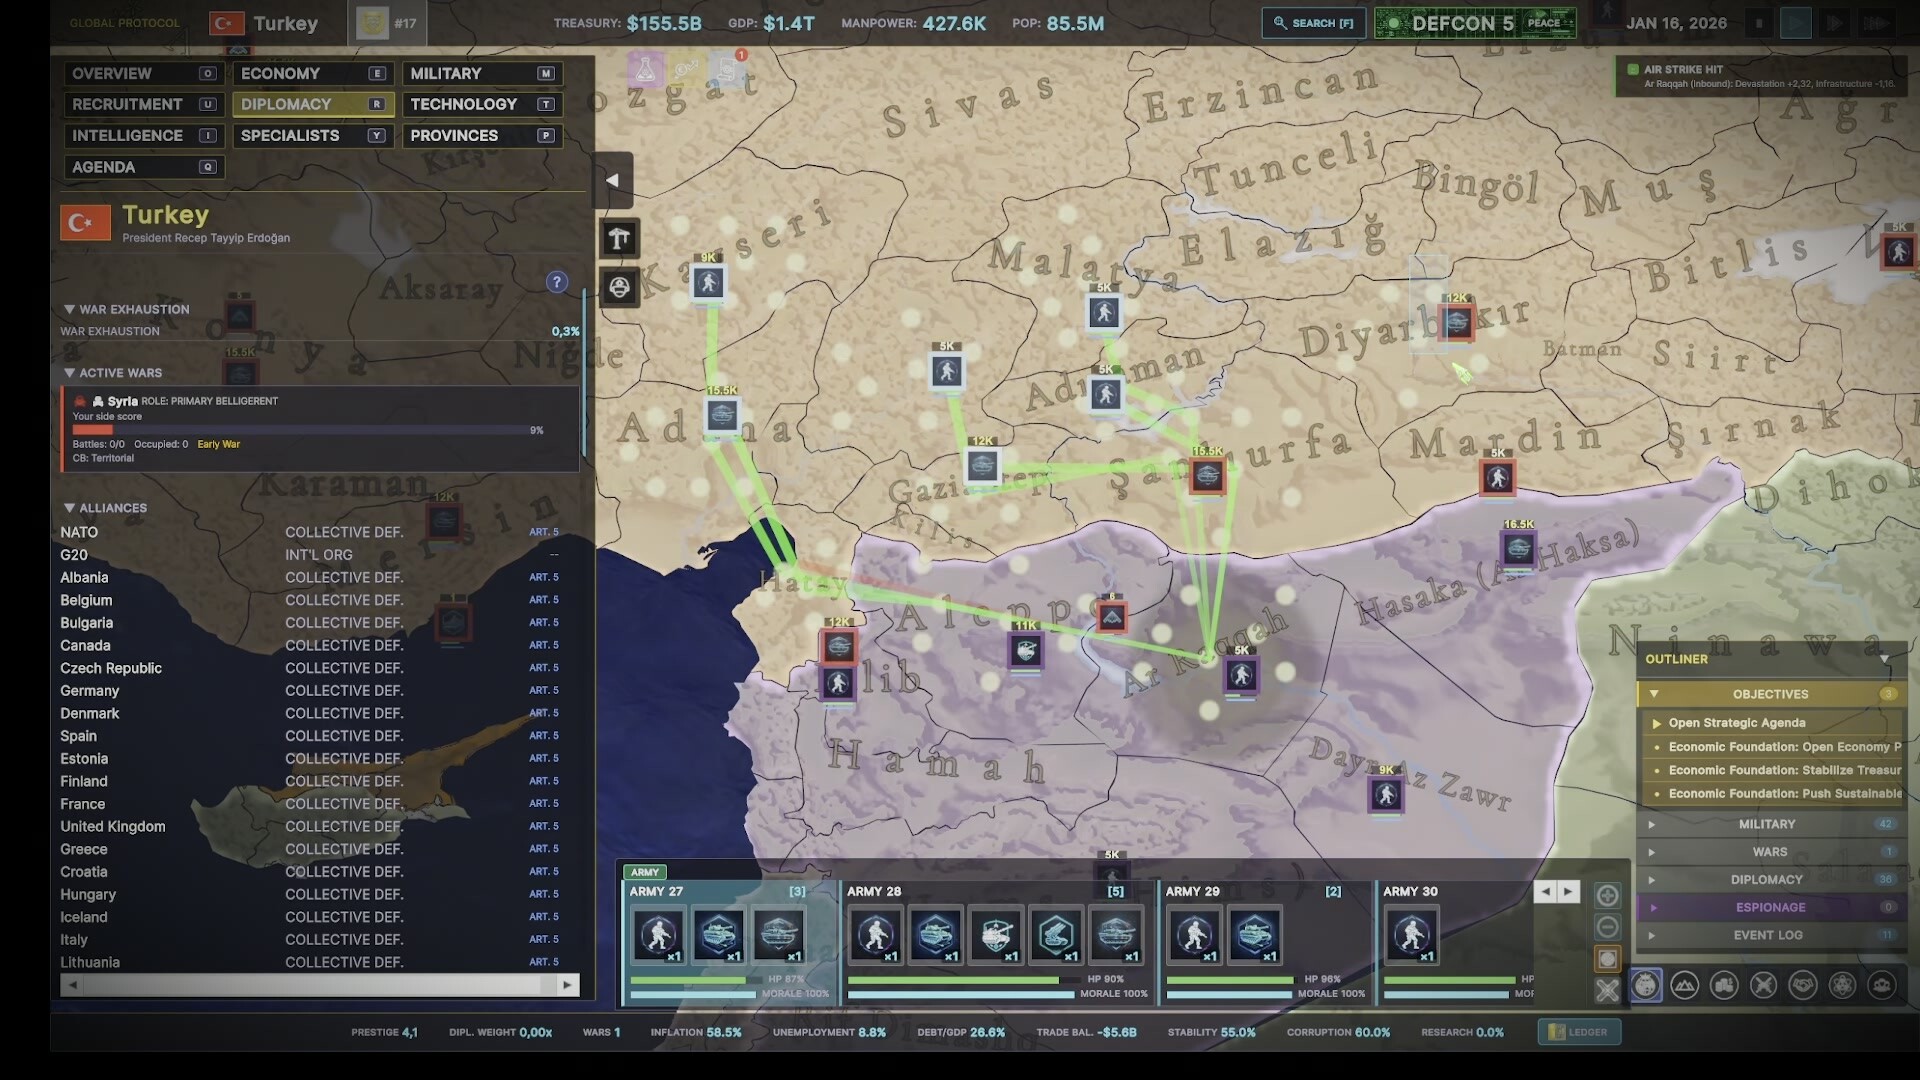Image resolution: width=1920 pixels, height=1080 pixels.
Task: Select the 9K infantry unit near Kayseri
Action: [708, 282]
